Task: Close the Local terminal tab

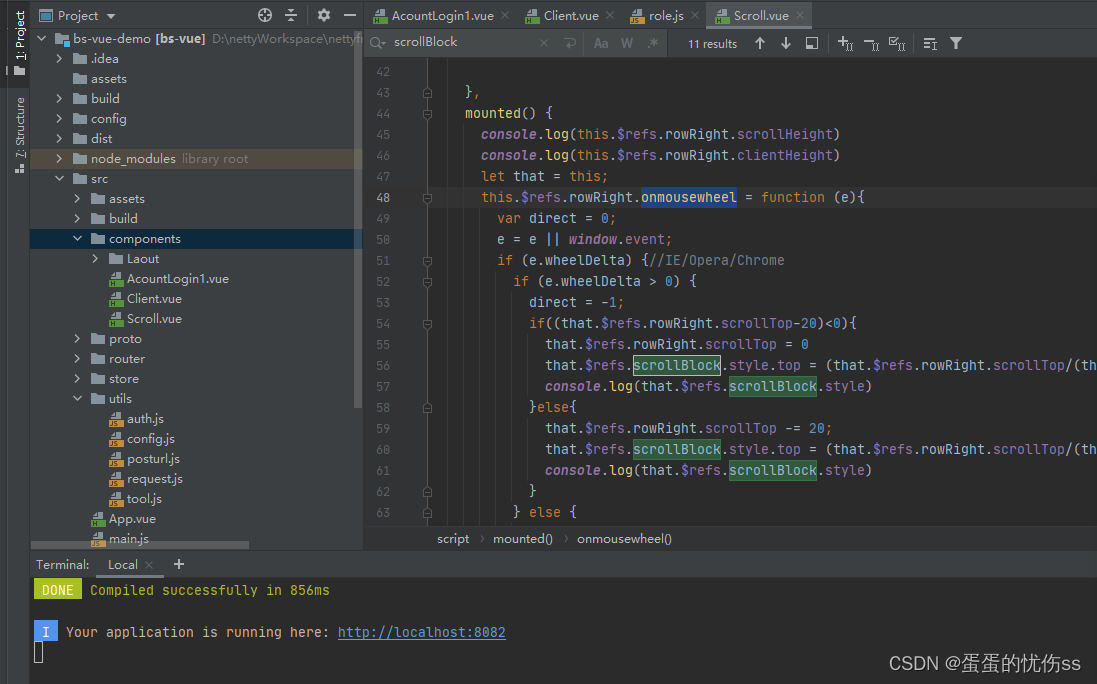Action: (x=149, y=564)
